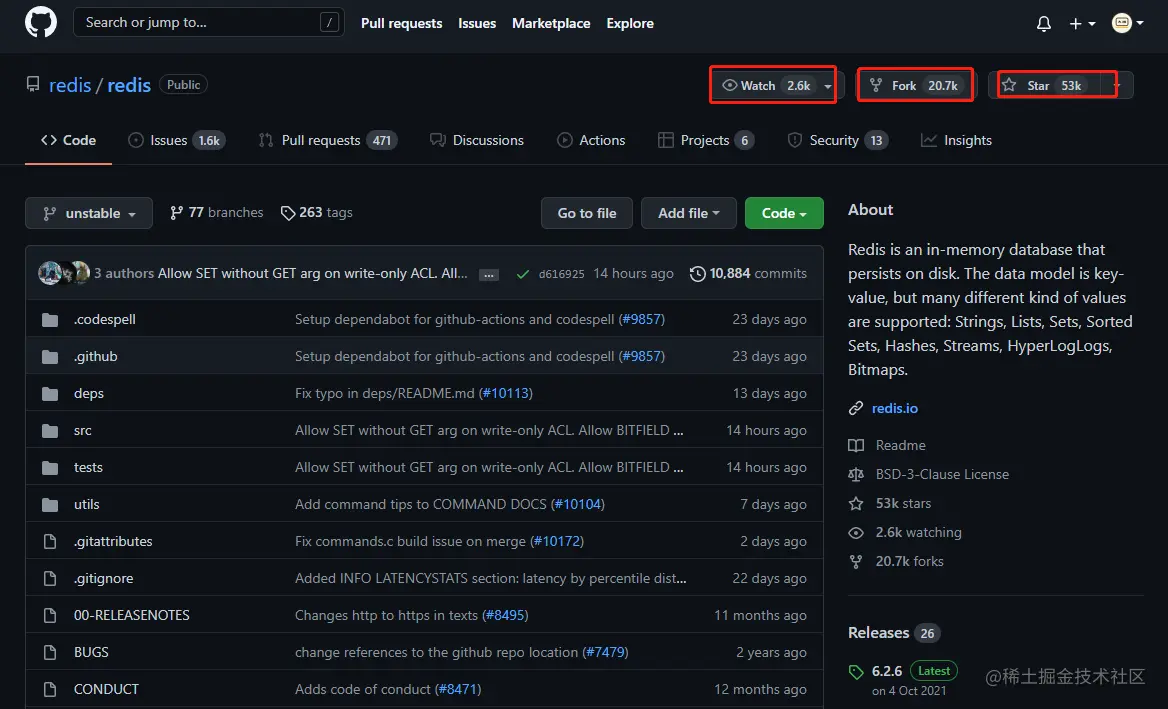Open pull request #10172 link

(x=556, y=541)
